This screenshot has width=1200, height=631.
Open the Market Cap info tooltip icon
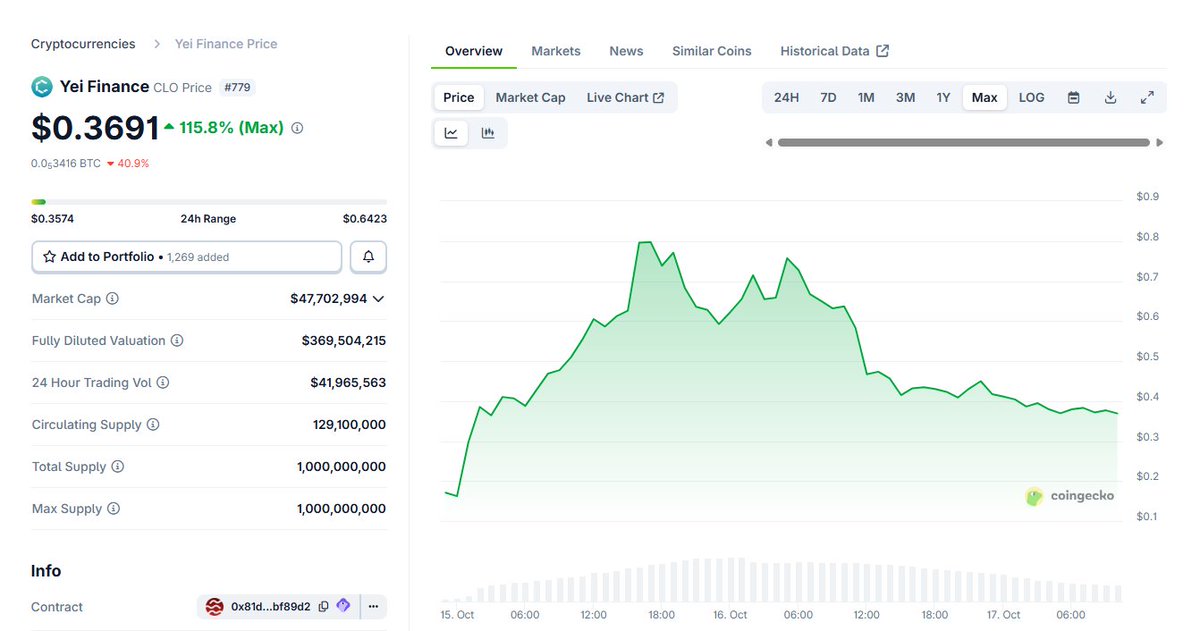pyautogui.click(x=112, y=299)
